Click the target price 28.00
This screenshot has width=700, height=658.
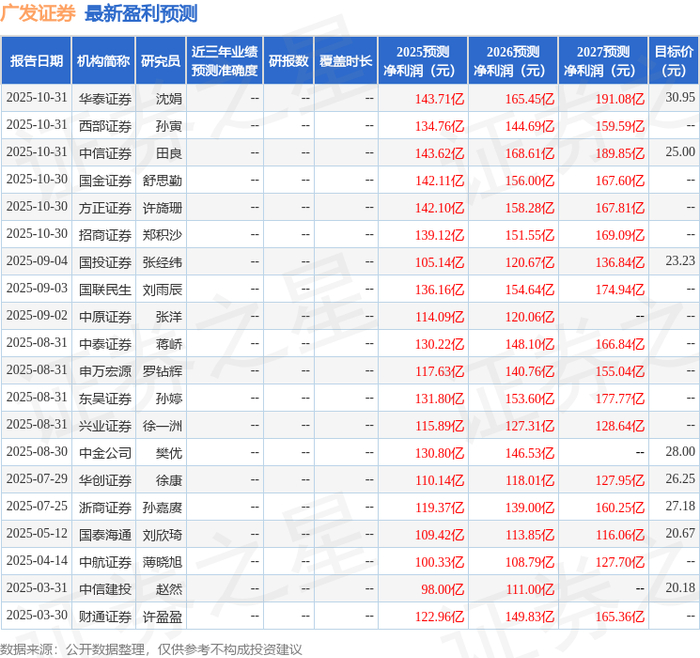click(680, 451)
